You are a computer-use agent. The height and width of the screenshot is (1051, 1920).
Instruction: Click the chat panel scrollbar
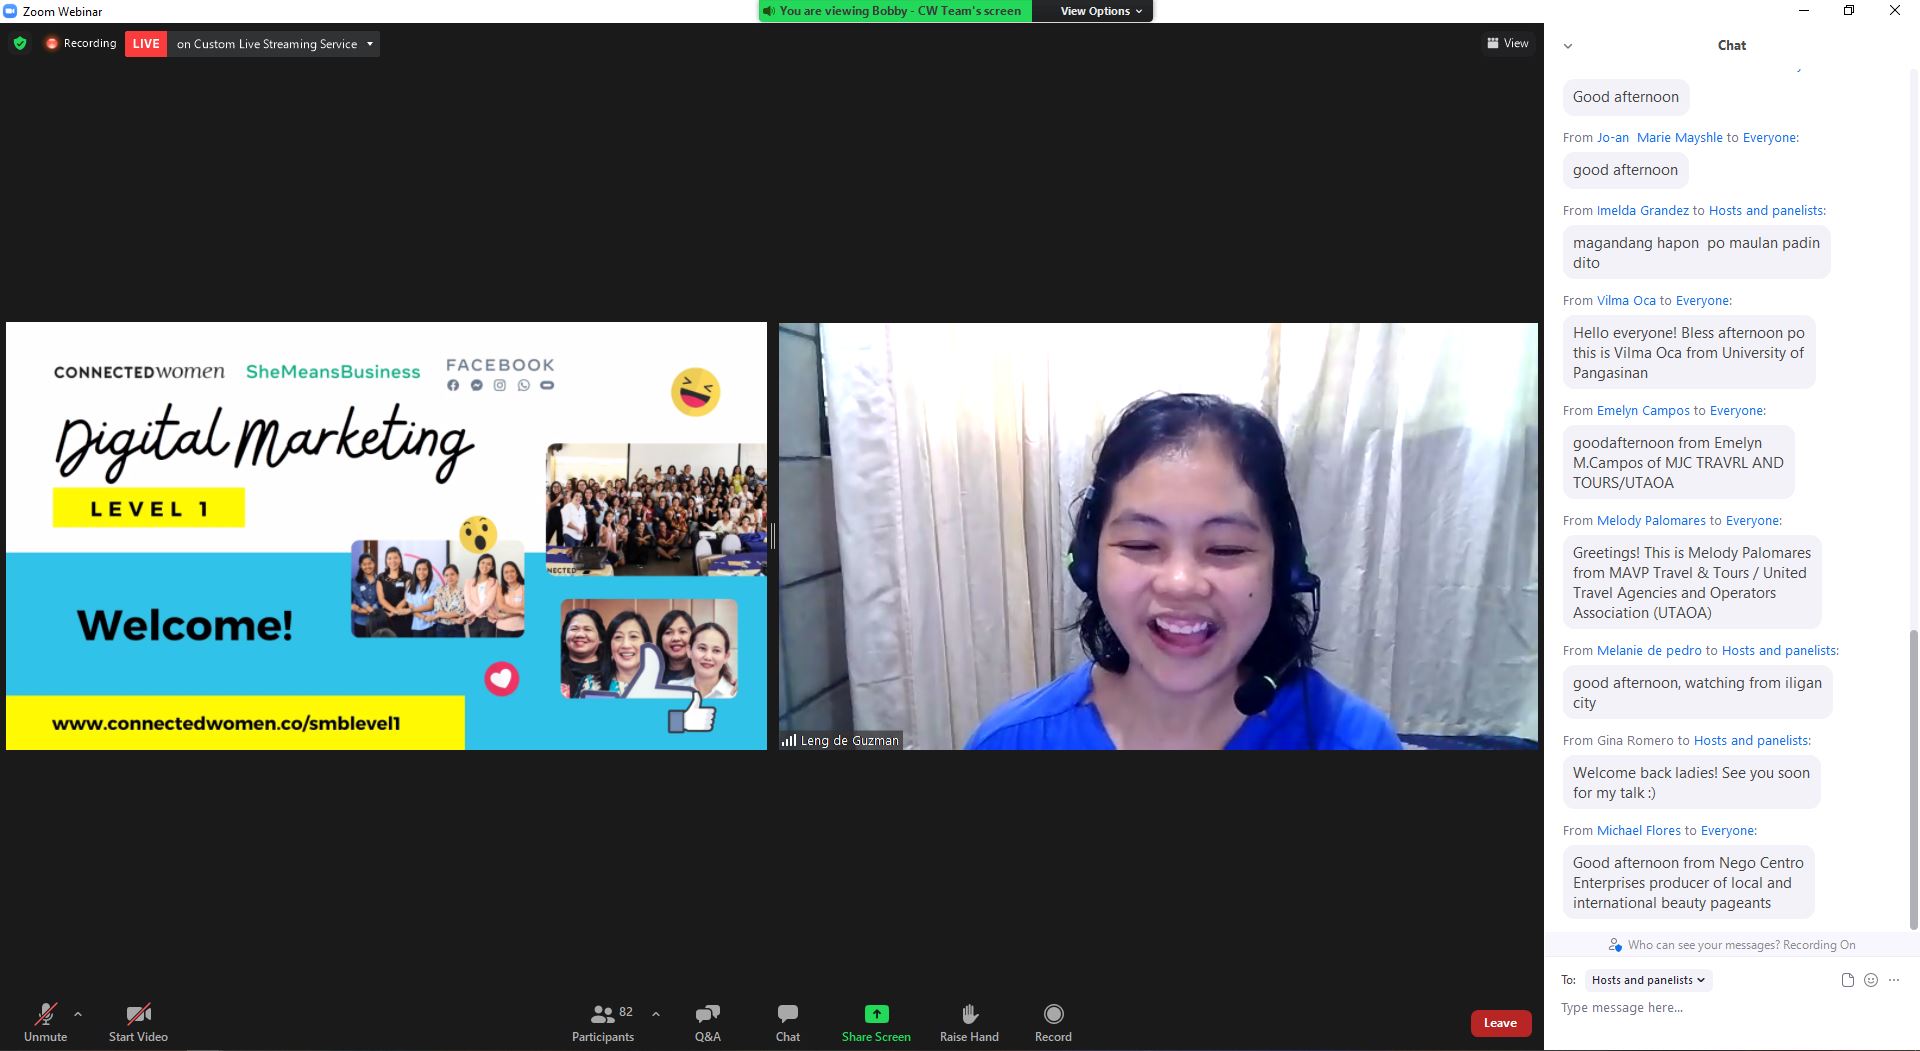tap(1914, 780)
